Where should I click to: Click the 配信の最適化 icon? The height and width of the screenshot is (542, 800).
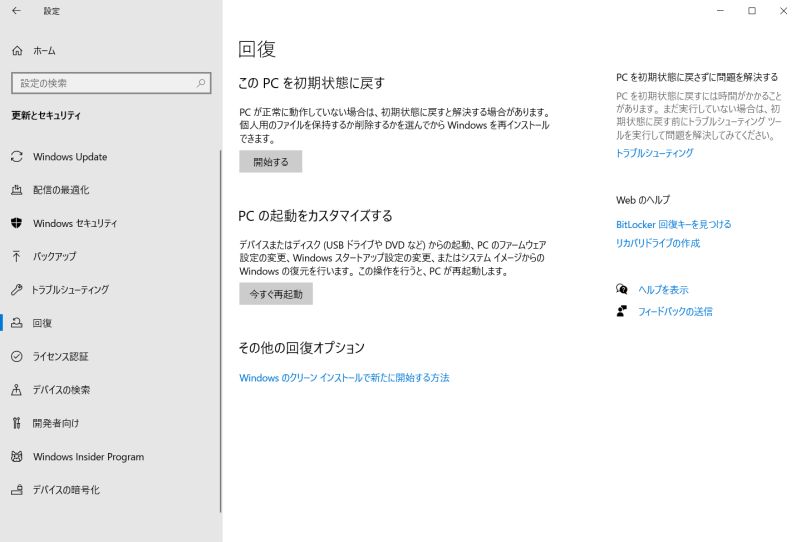pos(17,190)
